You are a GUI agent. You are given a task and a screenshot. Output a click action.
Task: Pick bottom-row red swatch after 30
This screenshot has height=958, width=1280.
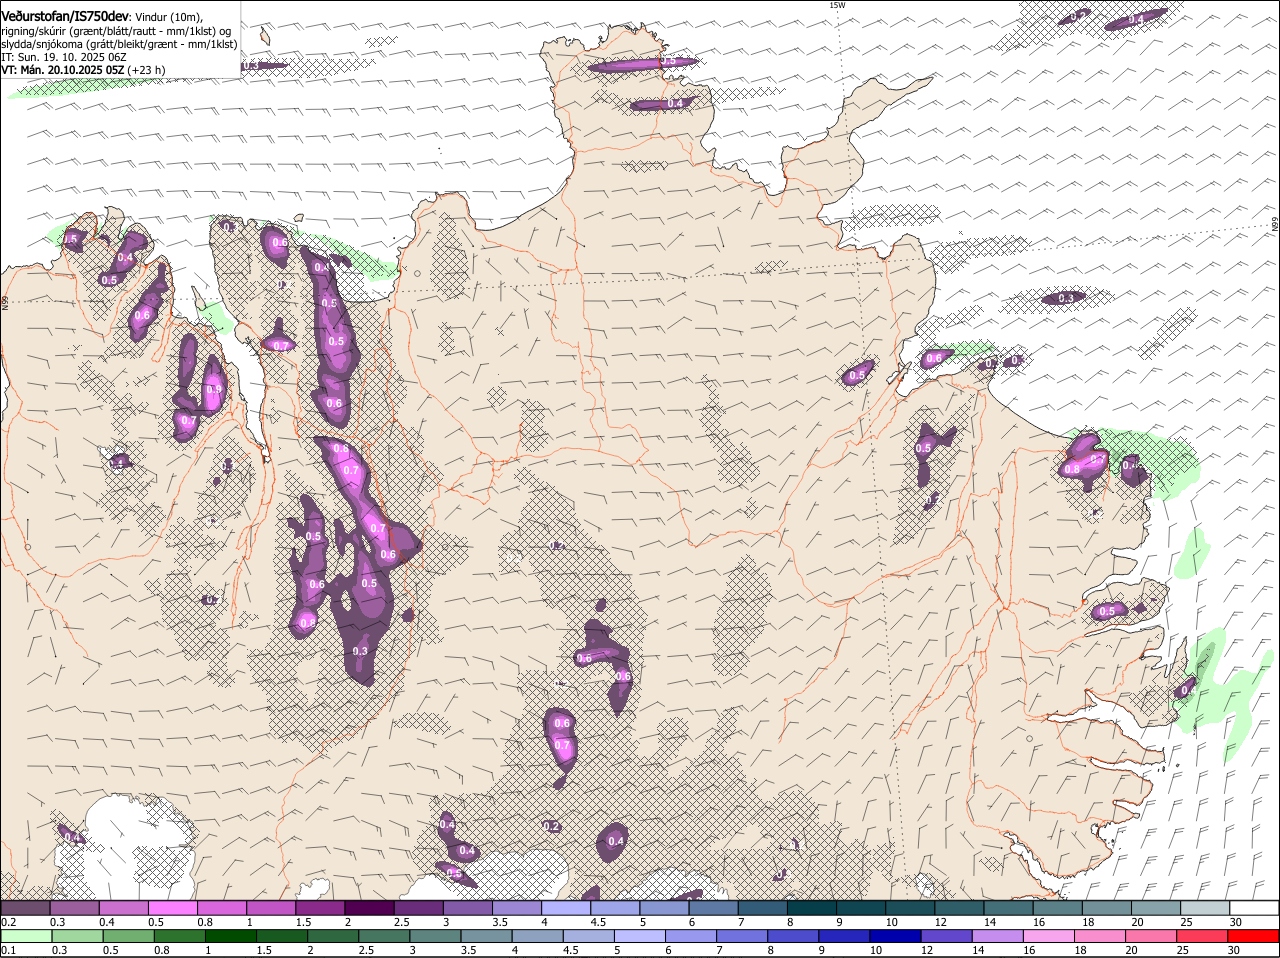pyautogui.click(x=1255, y=937)
